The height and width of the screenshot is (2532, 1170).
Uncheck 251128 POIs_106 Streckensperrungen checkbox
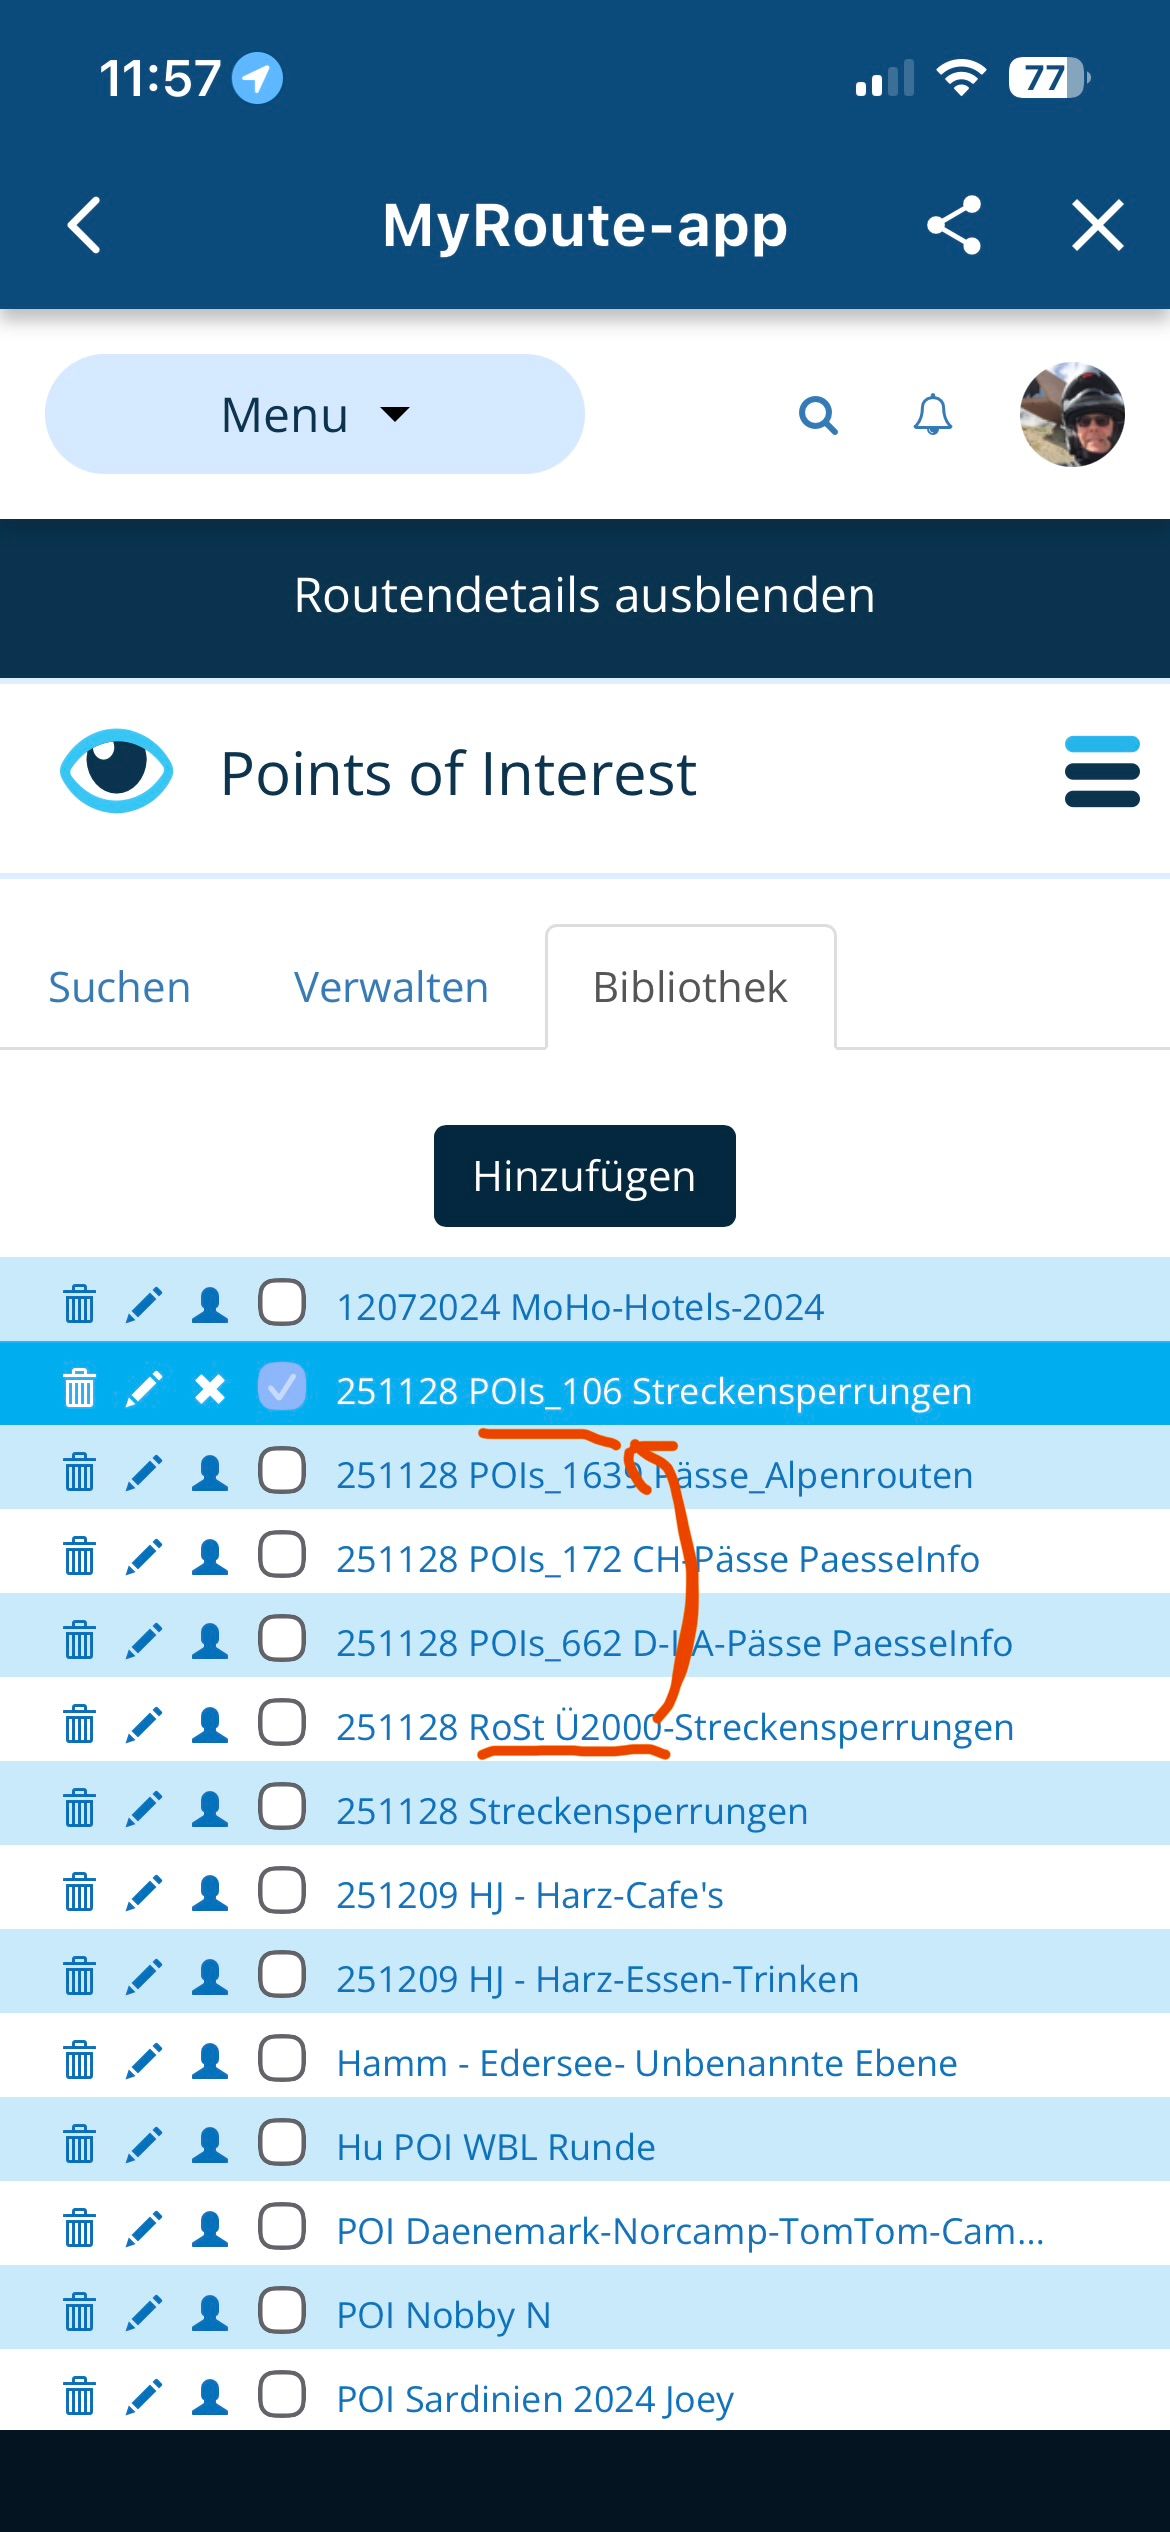282,1388
